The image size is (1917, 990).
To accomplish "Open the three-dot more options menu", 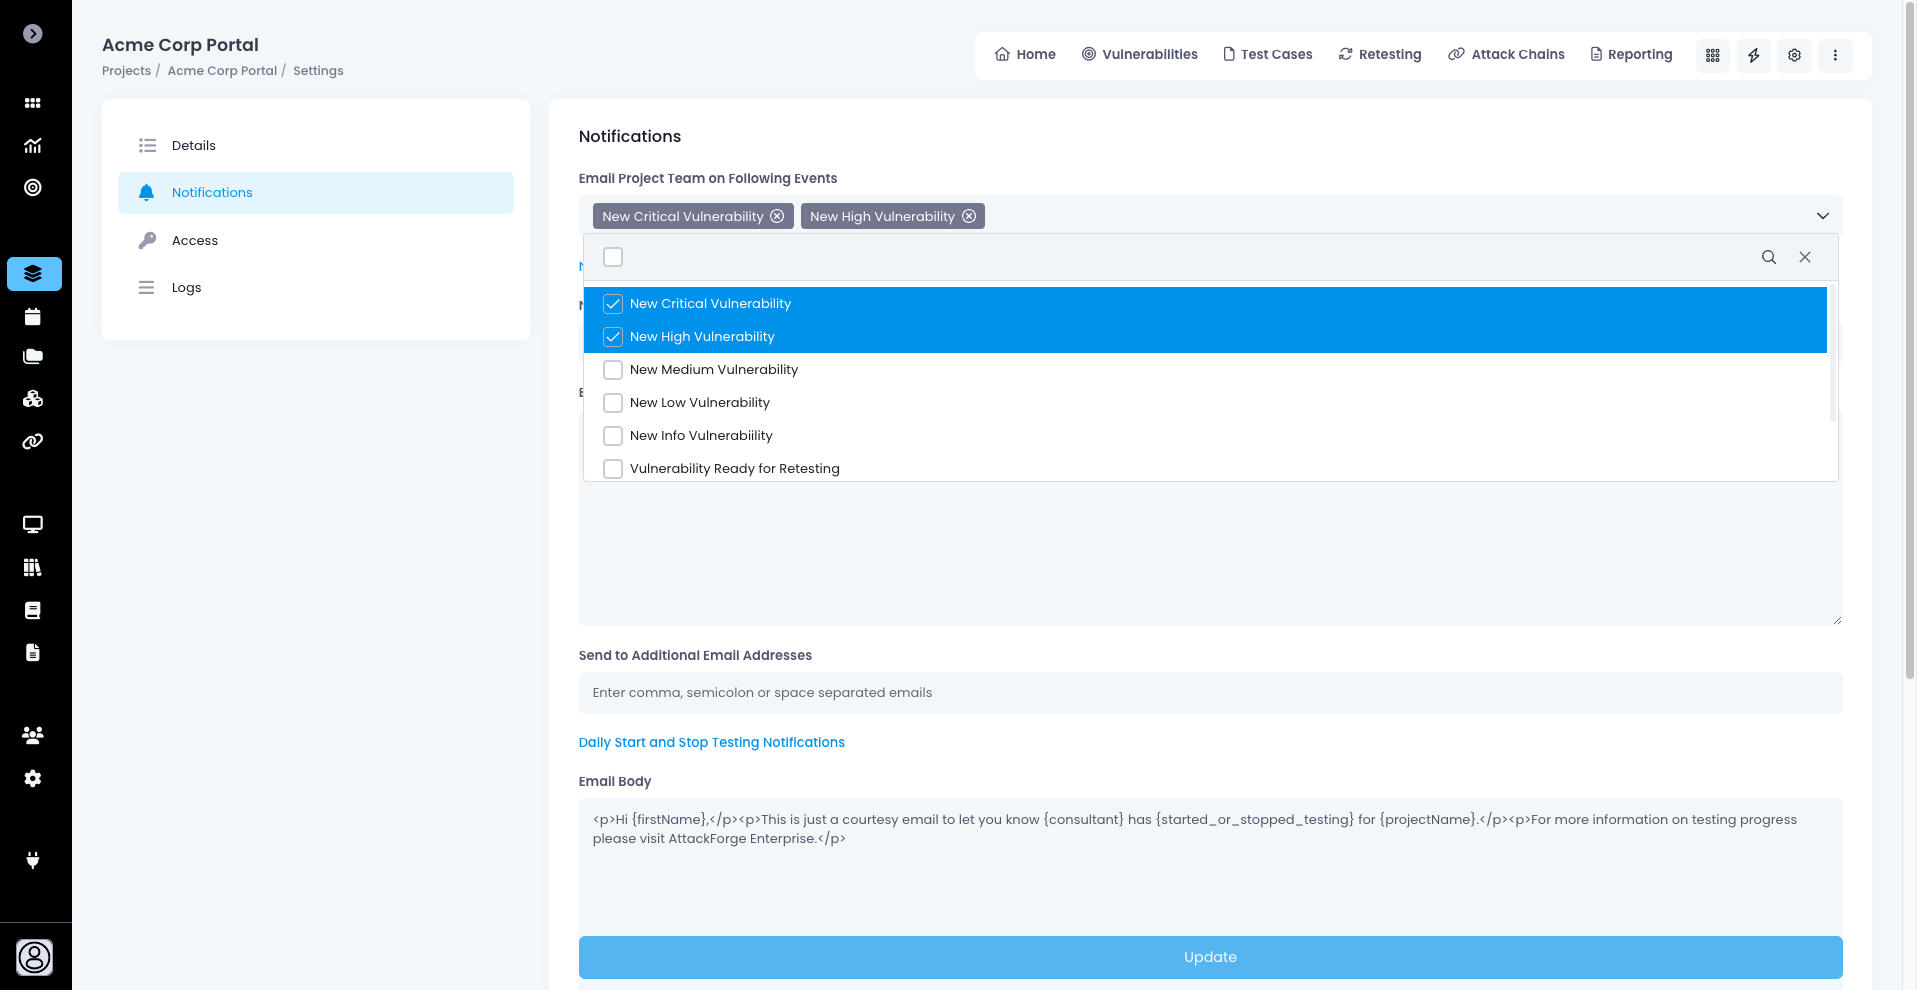I will click(x=1835, y=55).
